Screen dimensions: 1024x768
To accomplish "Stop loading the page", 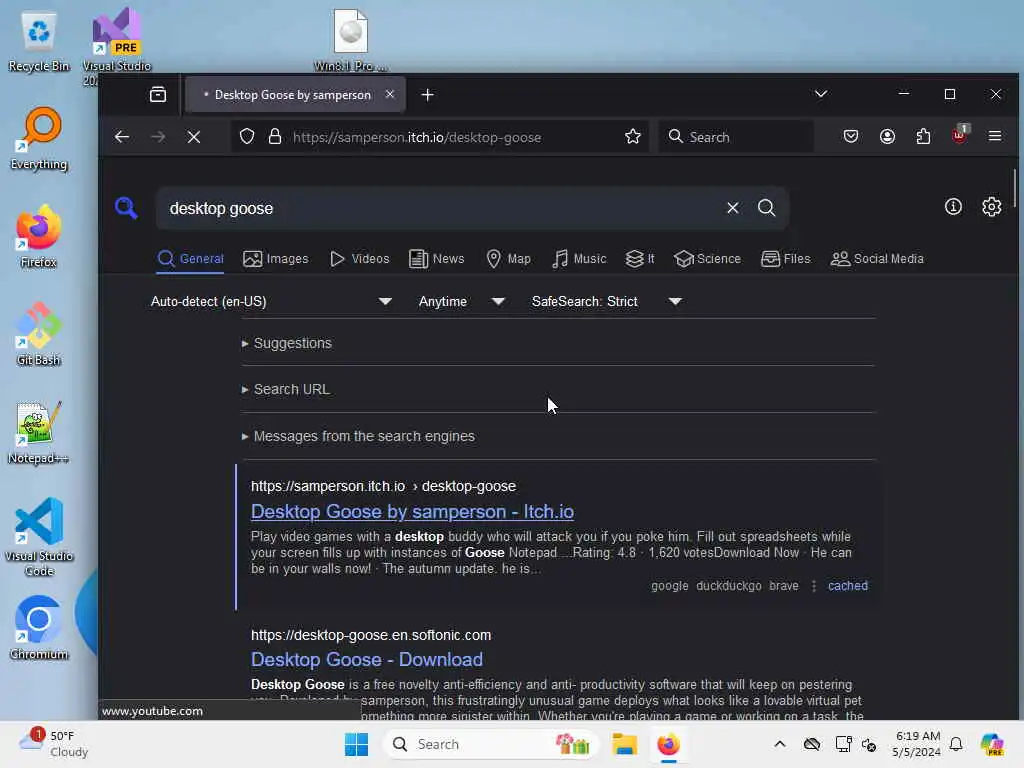I will 194,137.
